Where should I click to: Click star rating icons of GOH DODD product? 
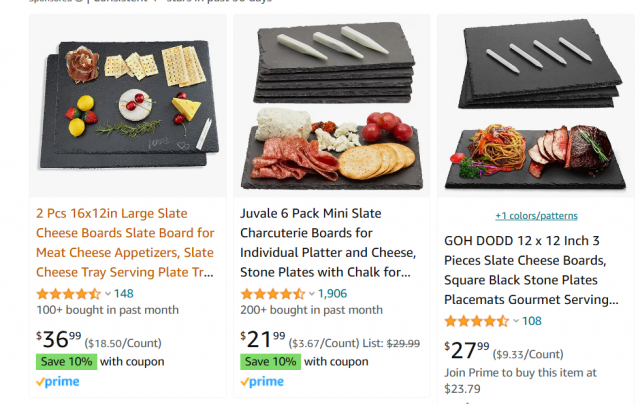[x=476, y=321]
